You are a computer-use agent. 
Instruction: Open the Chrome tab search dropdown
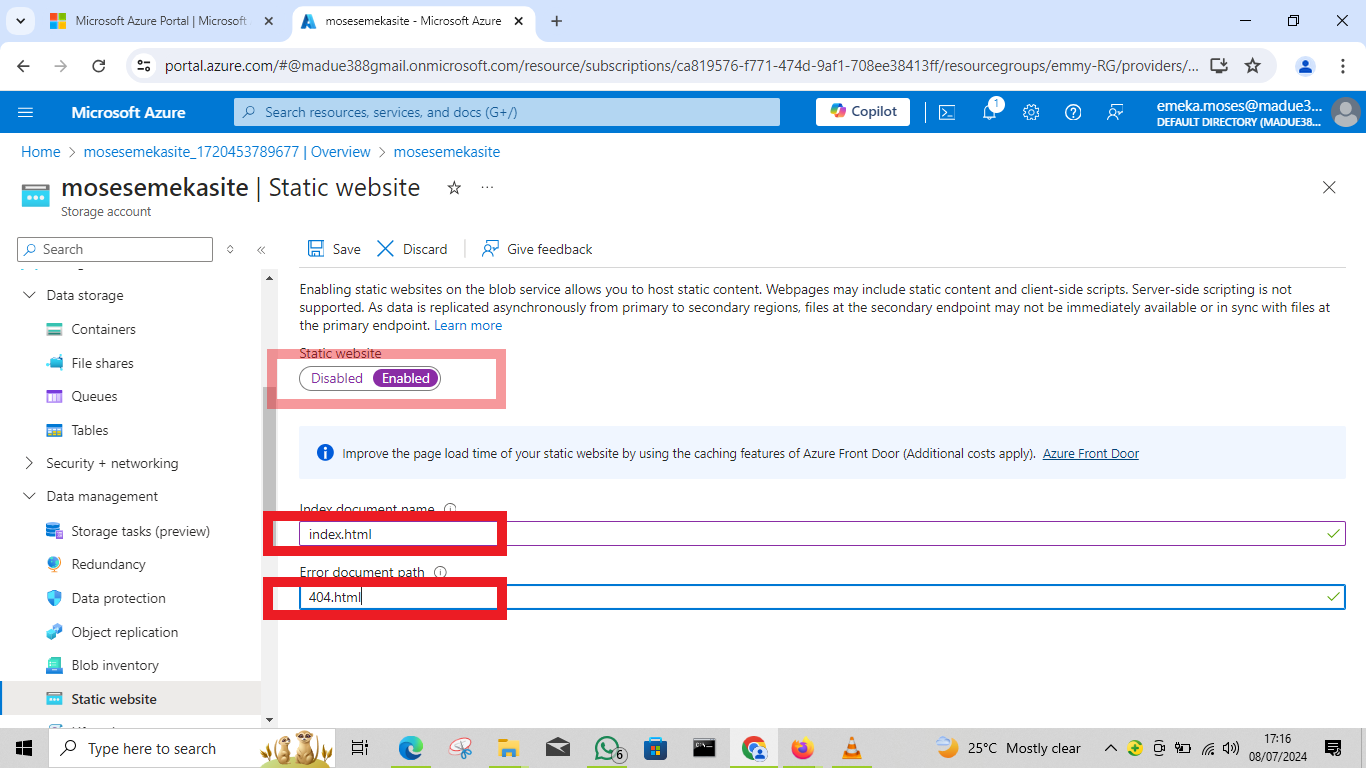click(20, 21)
